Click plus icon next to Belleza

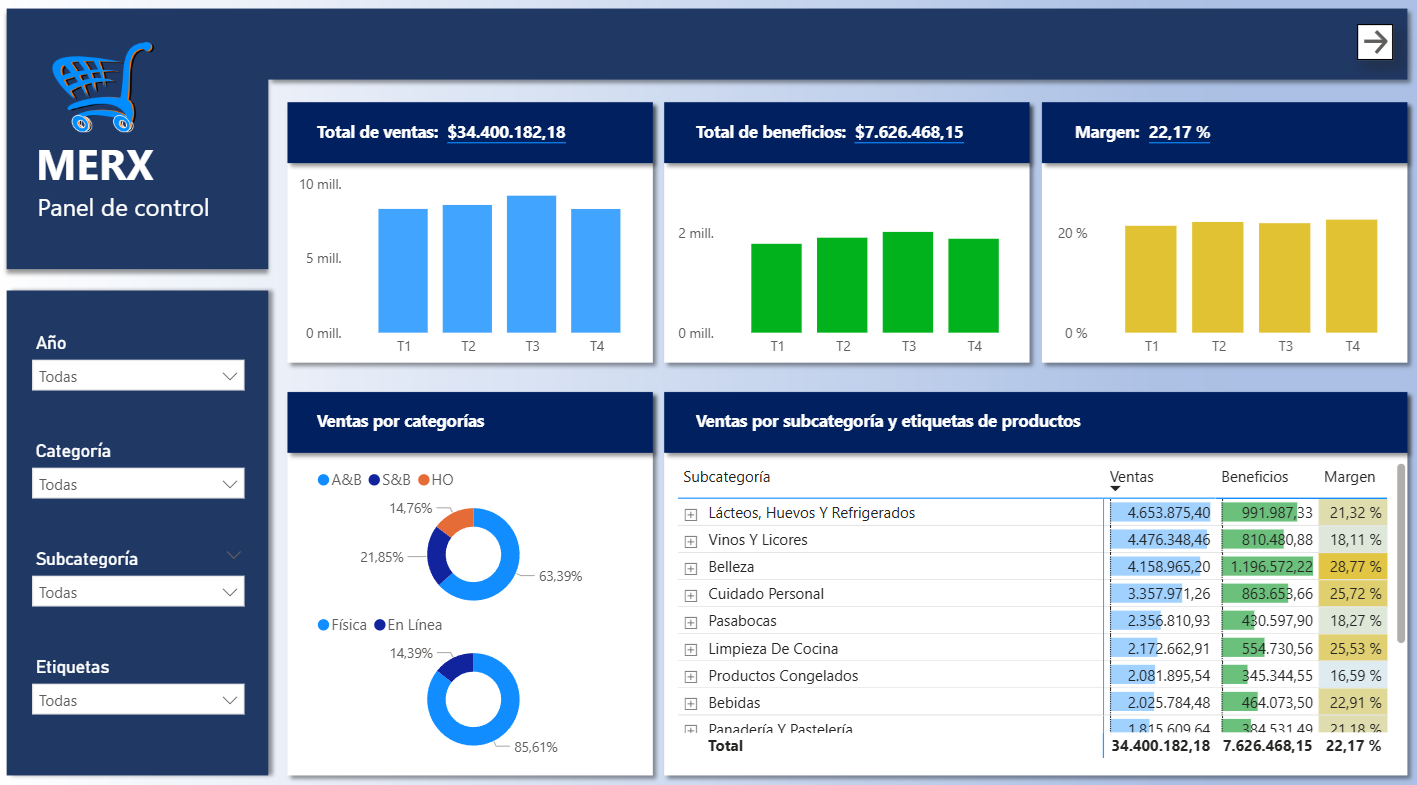click(690, 567)
